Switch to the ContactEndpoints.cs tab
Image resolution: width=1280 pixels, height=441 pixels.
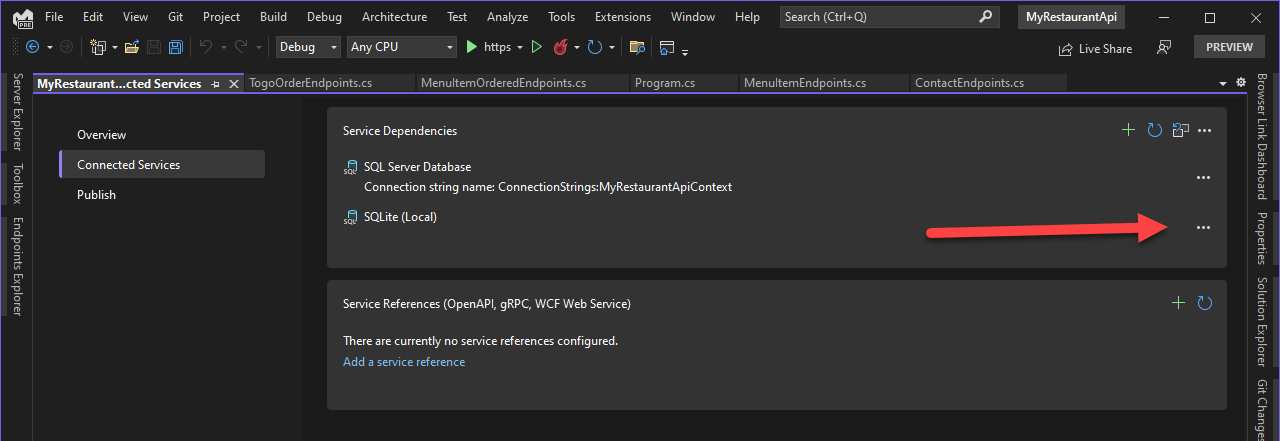[x=988, y=83]
